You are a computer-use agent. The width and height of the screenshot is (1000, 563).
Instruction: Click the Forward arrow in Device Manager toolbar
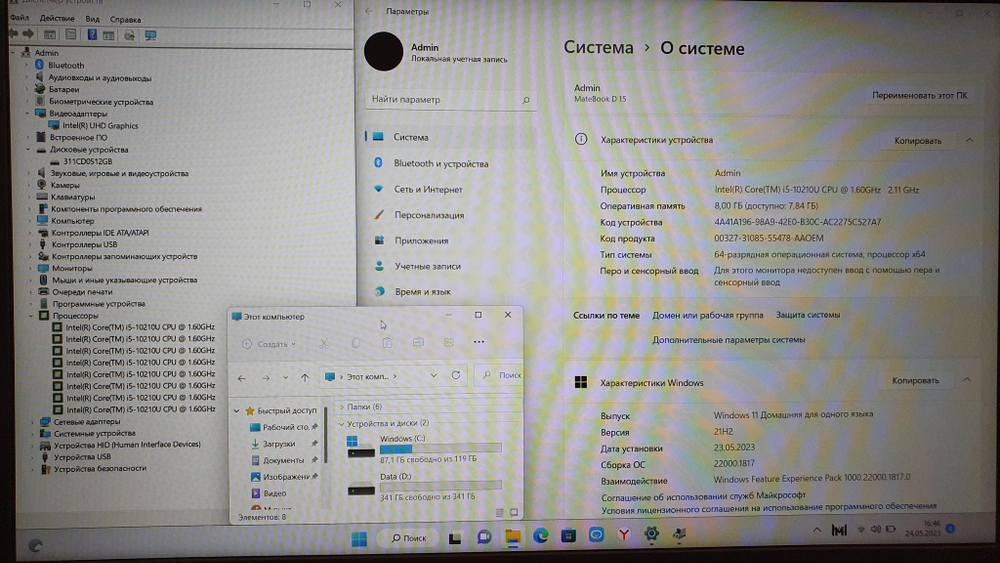(28, 34)
